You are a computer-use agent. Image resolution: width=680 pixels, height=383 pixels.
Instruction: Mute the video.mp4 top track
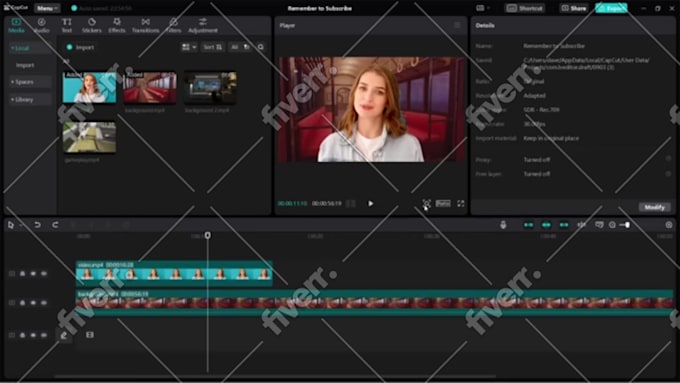[x=44, y=274]
